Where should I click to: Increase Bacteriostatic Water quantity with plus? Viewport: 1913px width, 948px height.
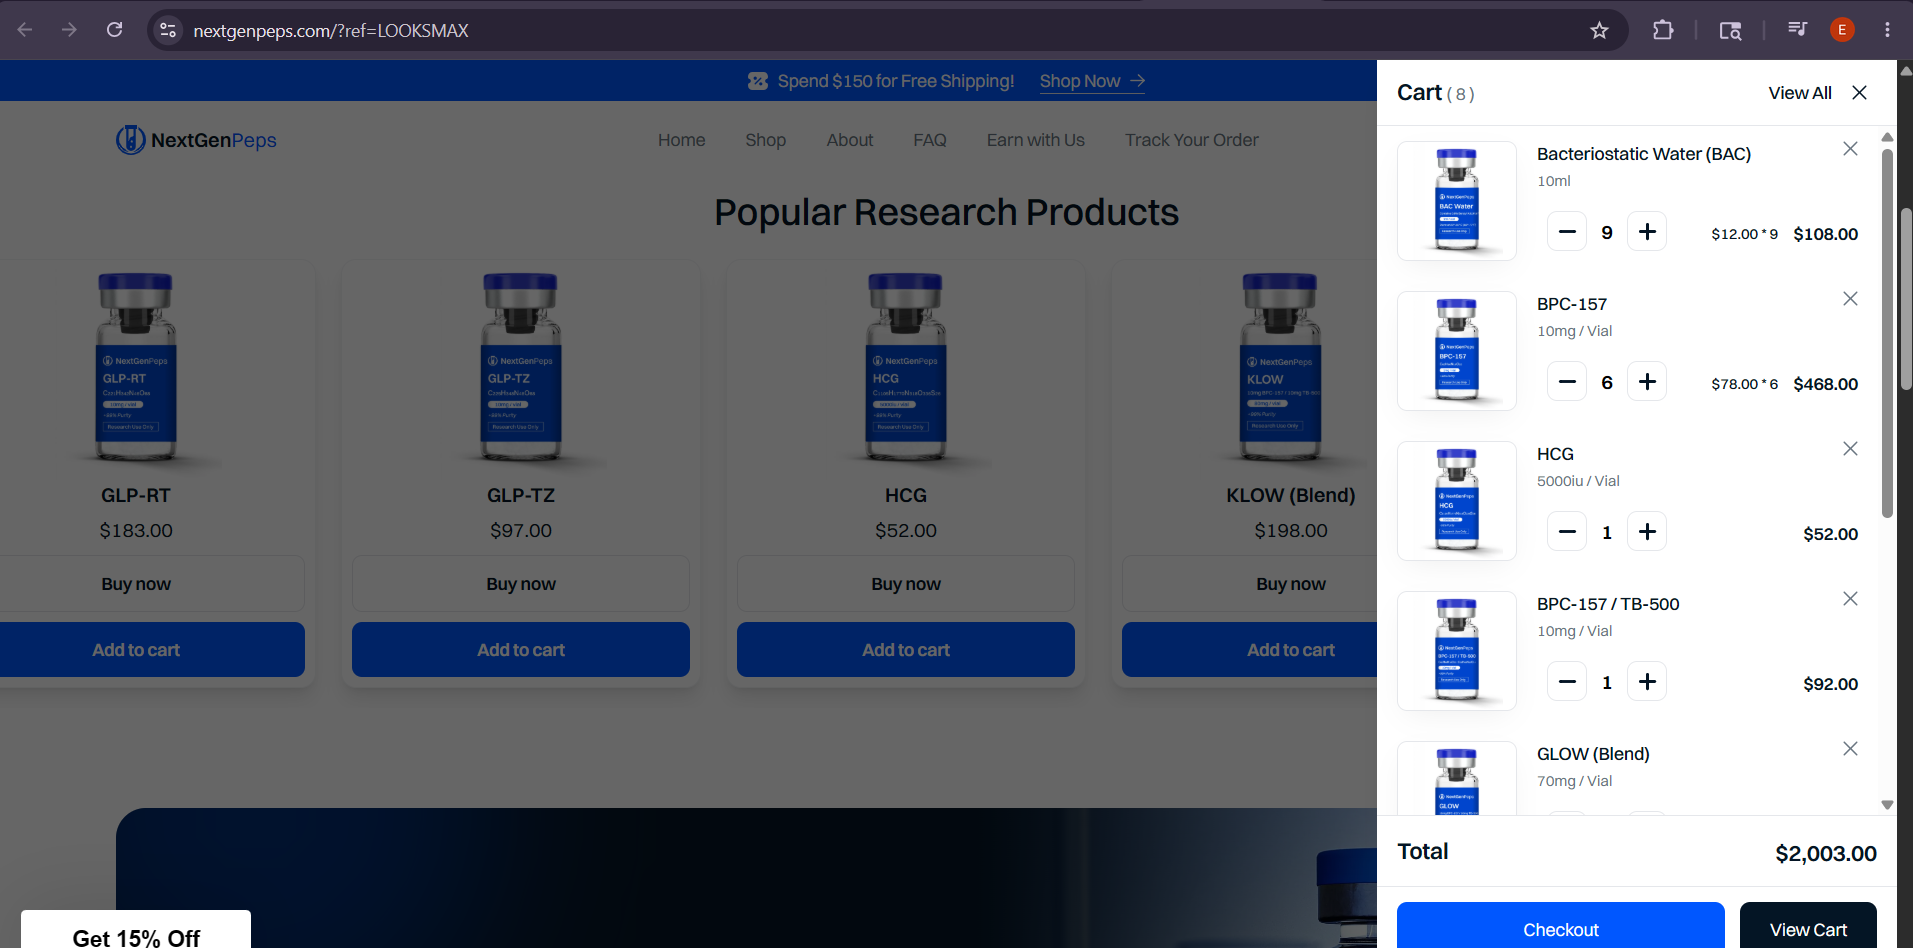click(x=1647, y=232)
